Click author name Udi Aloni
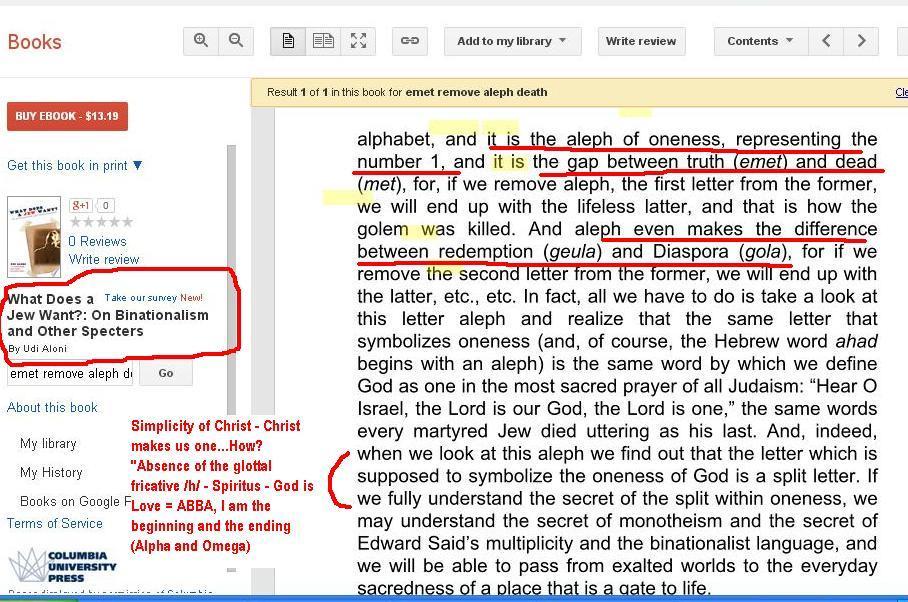The height and width of the screenshot is (602, 908). (x=45, y=348)
